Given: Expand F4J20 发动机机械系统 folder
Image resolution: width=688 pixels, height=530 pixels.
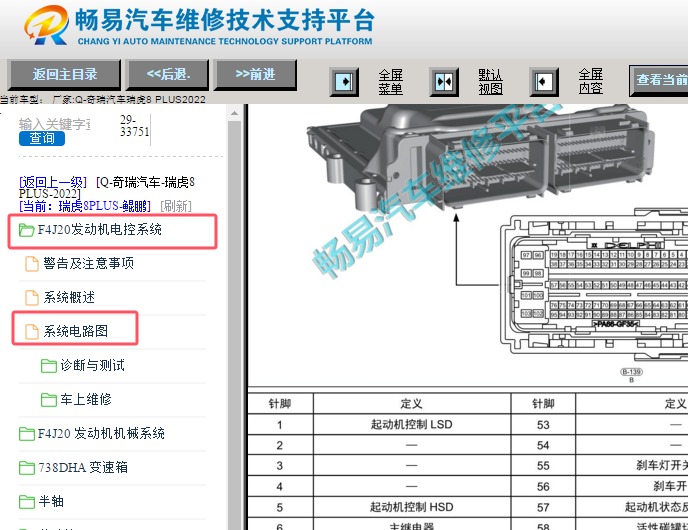Looking at the screenshot, I should [101, 433].
